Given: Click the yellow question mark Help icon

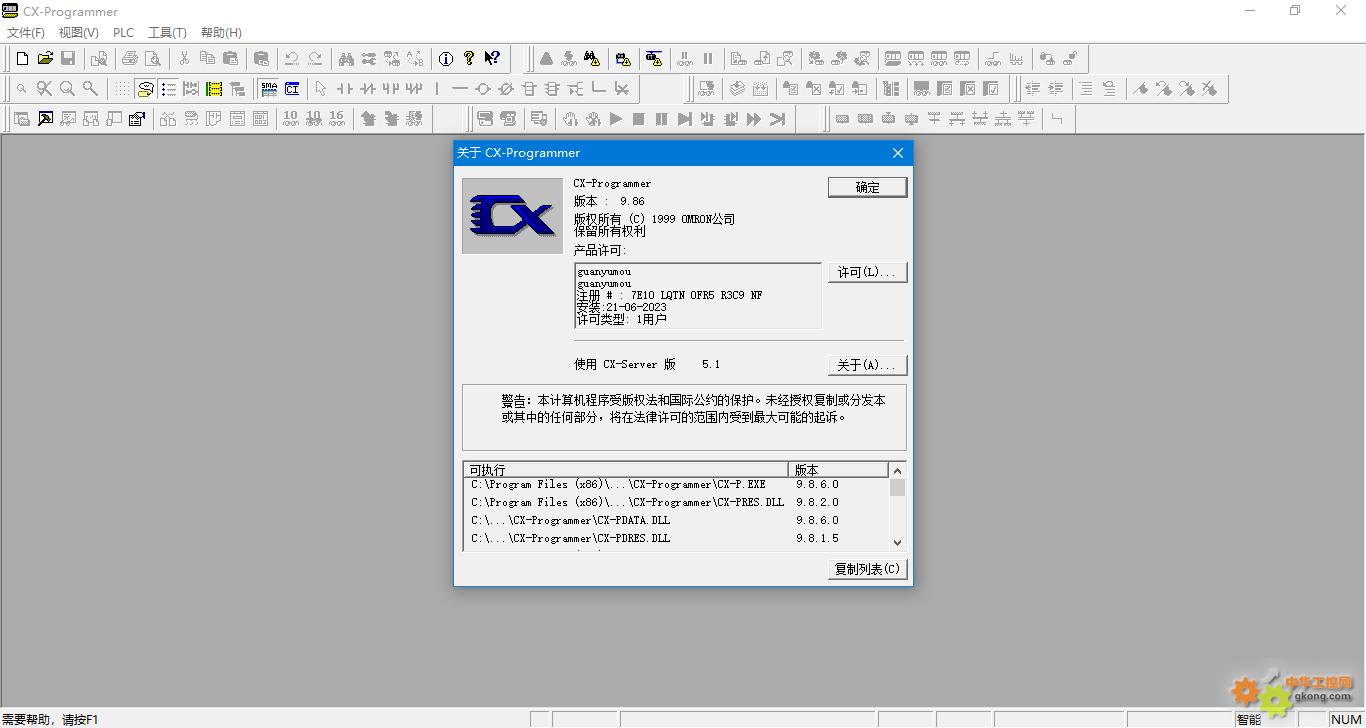Looking at the screenshot, I should point(469,59).
